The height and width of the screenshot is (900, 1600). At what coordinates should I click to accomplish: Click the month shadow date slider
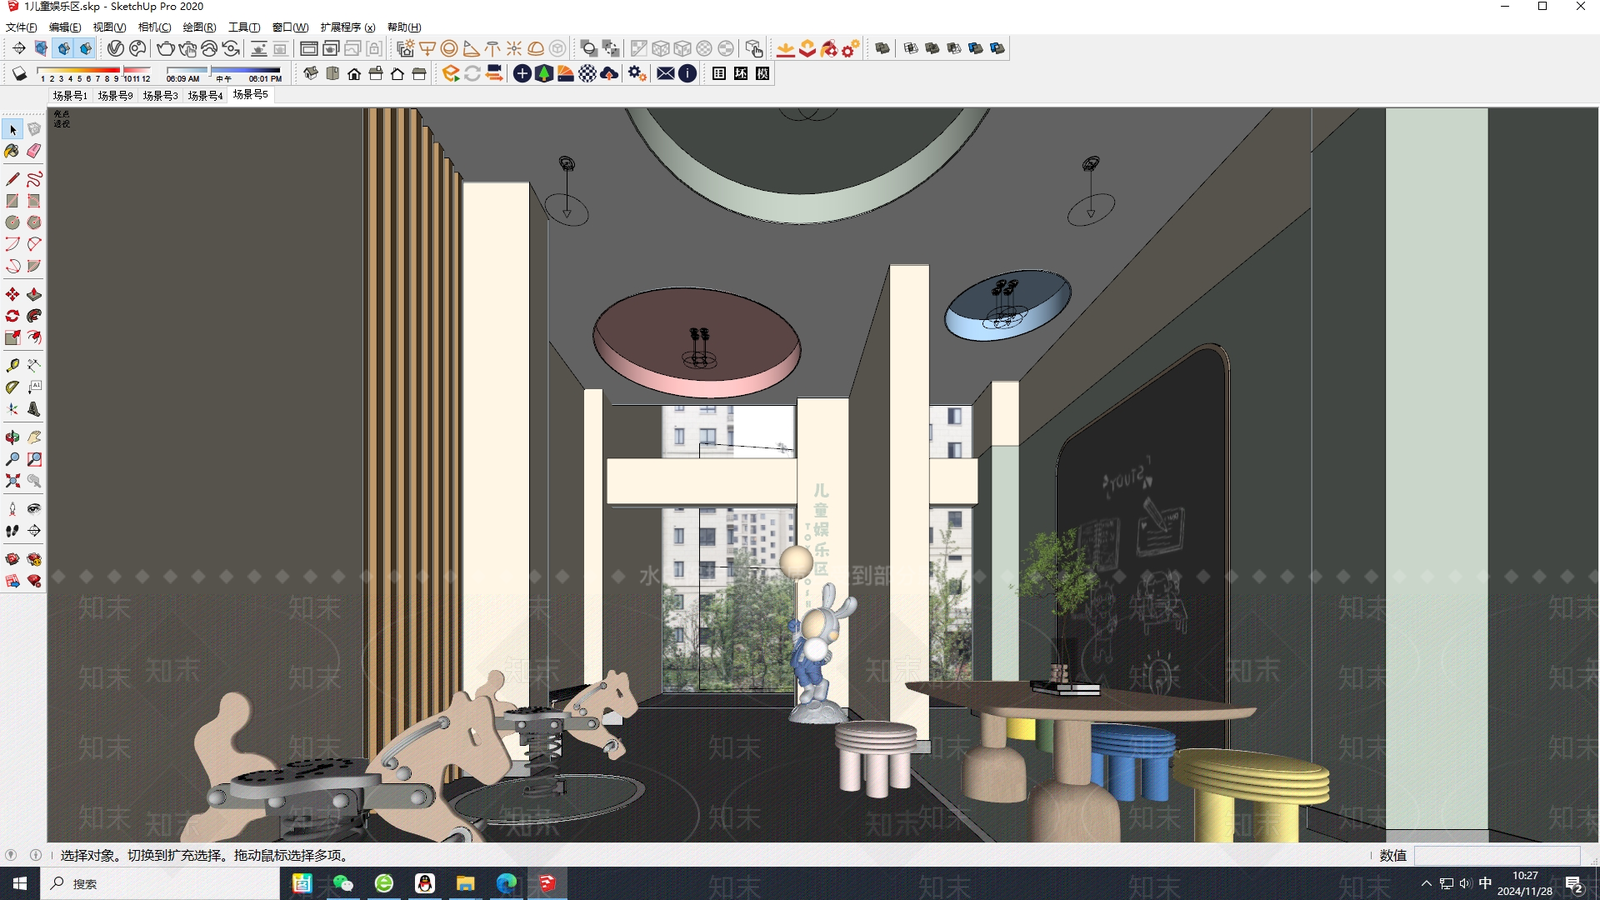click(94, 70)
